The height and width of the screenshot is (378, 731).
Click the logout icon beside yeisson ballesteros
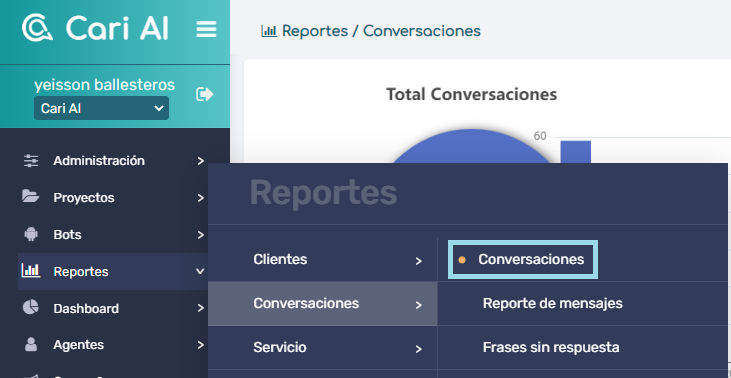(204, 94)
